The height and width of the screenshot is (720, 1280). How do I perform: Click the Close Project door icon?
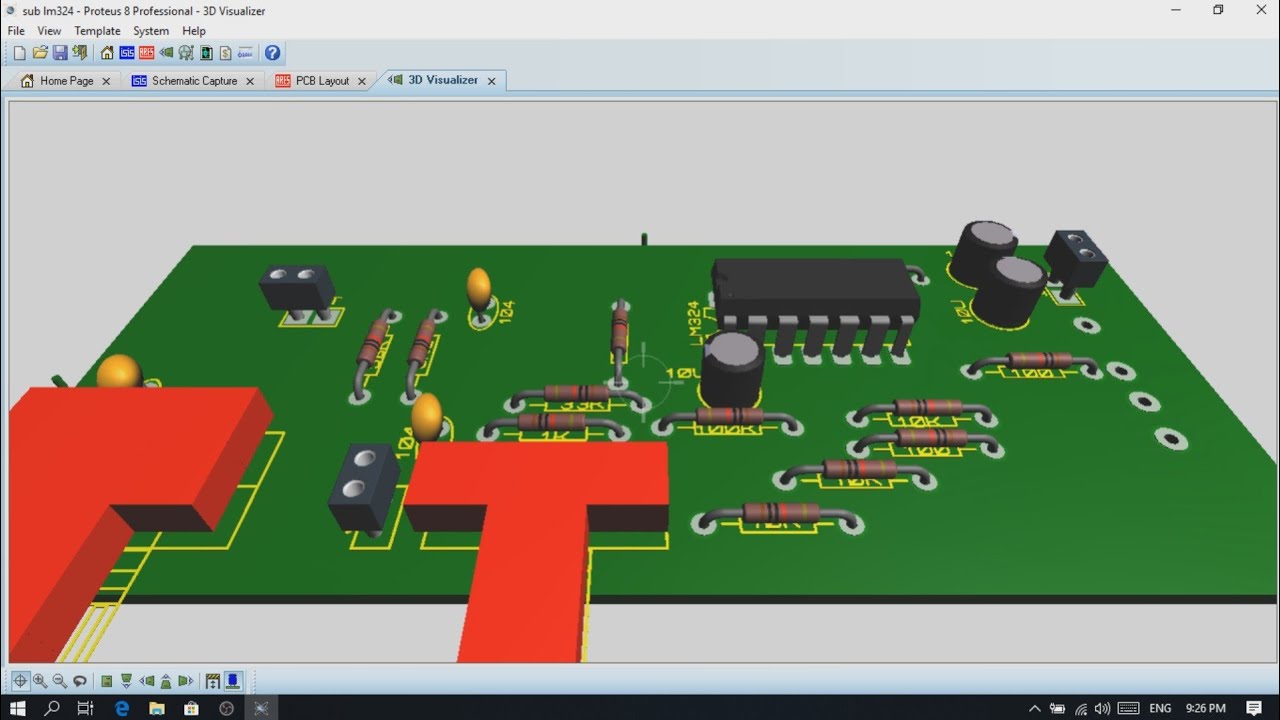pyautogui.click(x=80, y=53)
